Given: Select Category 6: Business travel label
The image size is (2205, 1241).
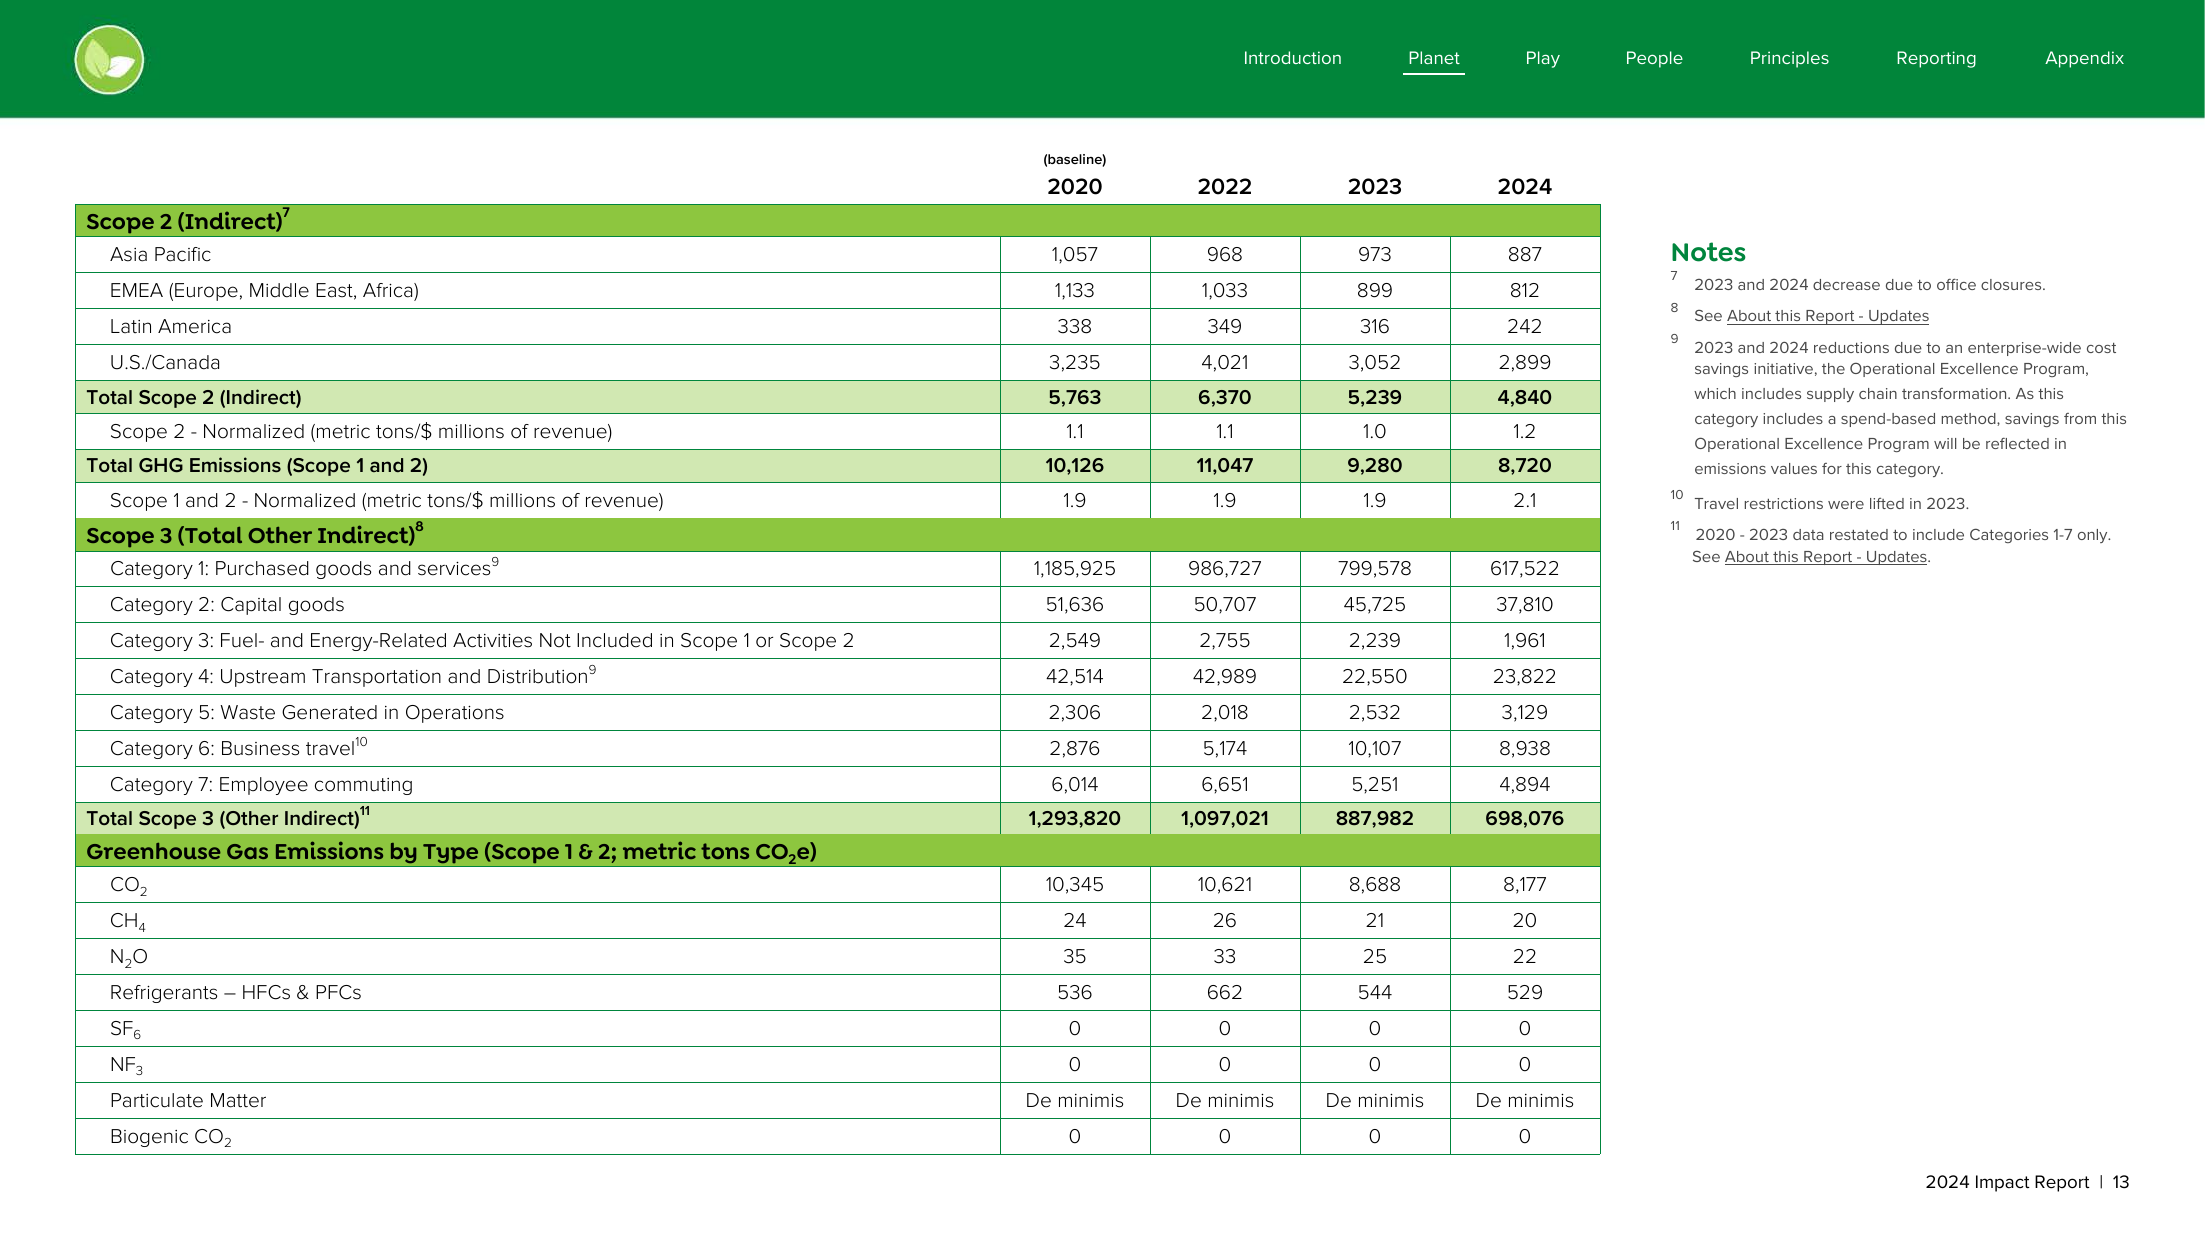Looking at the screenshot, I should (x=238, y=748).
